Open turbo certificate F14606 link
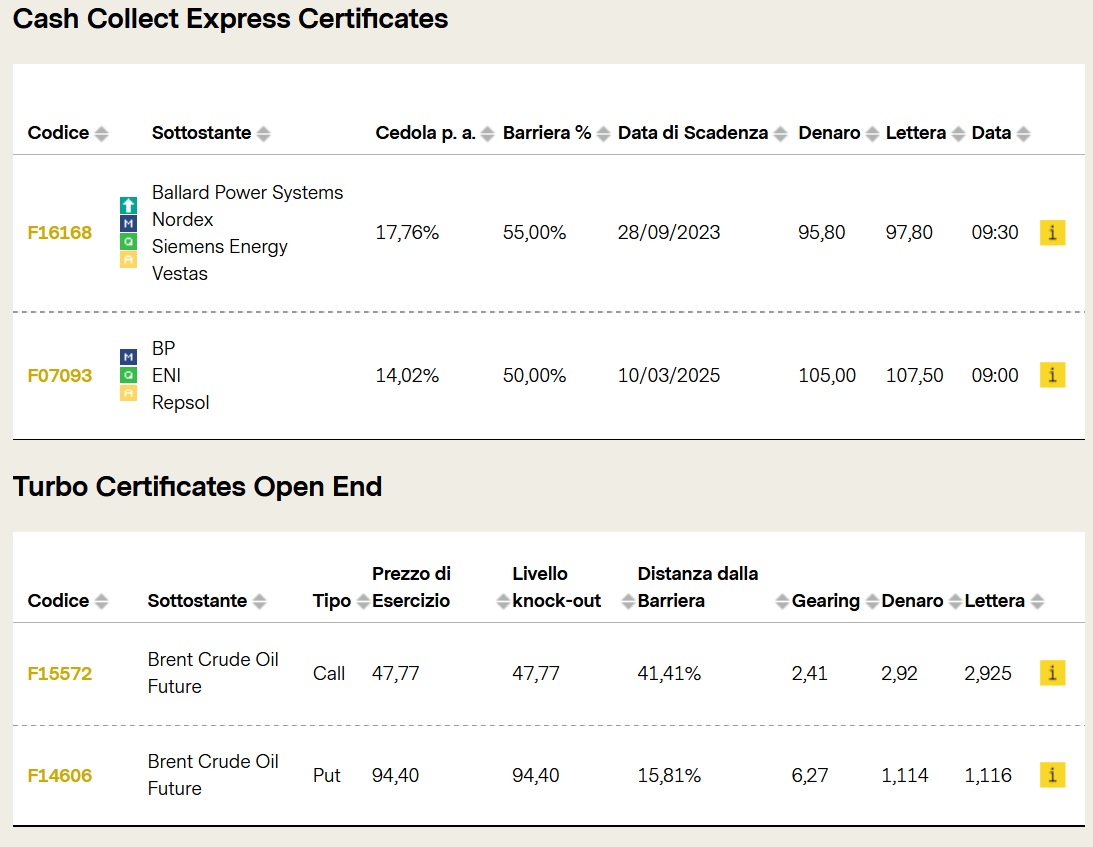The height and width of the screenshot is (847, 1093). [x=60, y=775]
